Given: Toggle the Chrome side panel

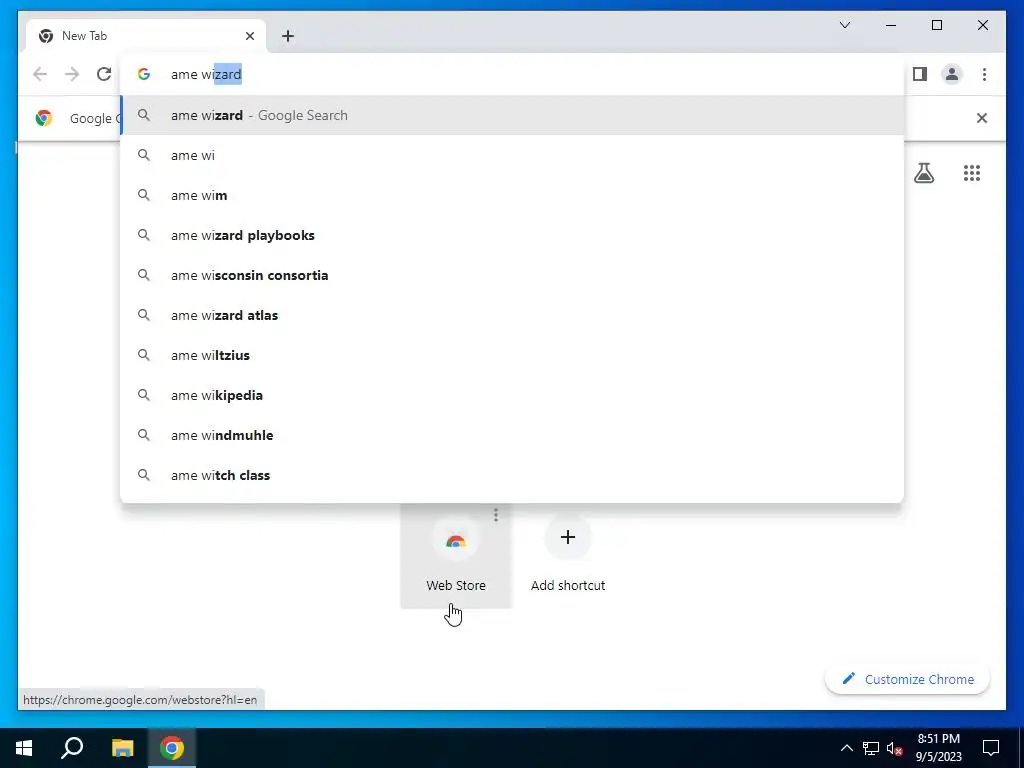Looking at the screenshot, I should coord(920,74).
